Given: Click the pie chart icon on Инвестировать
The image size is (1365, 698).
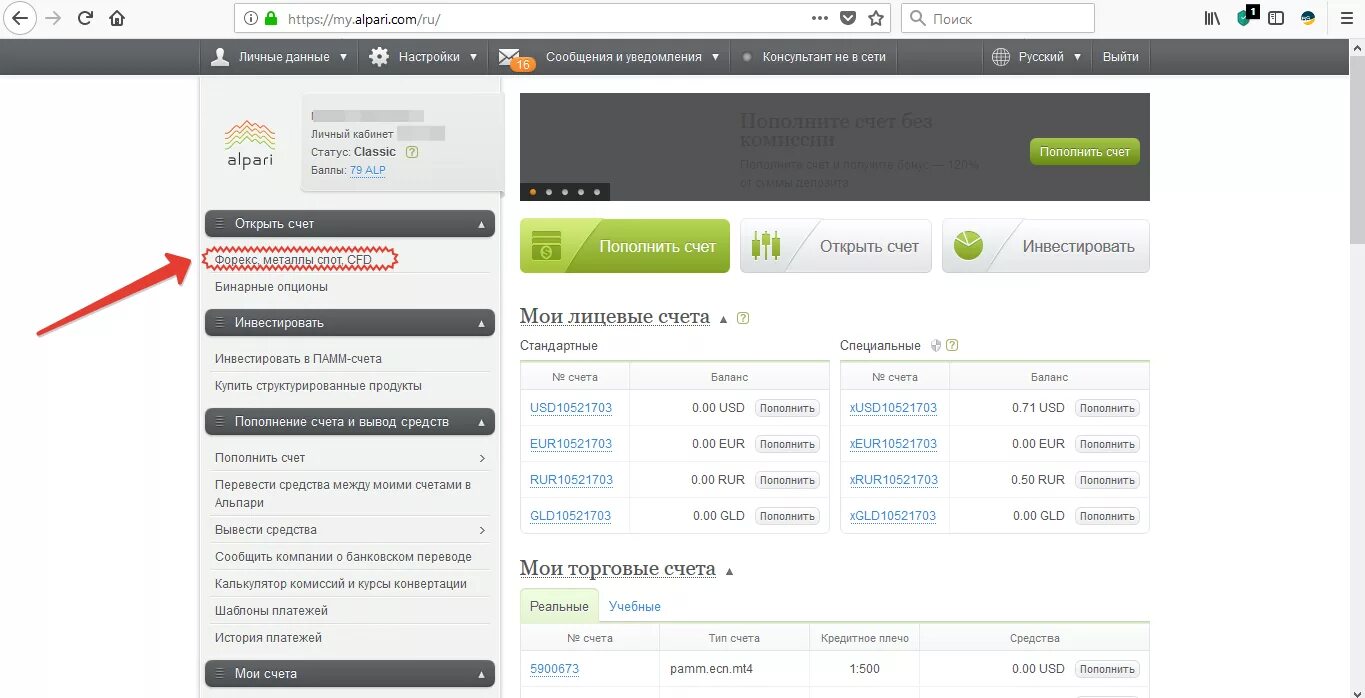Looking at the screenshot, I should (x=968, y=246).
